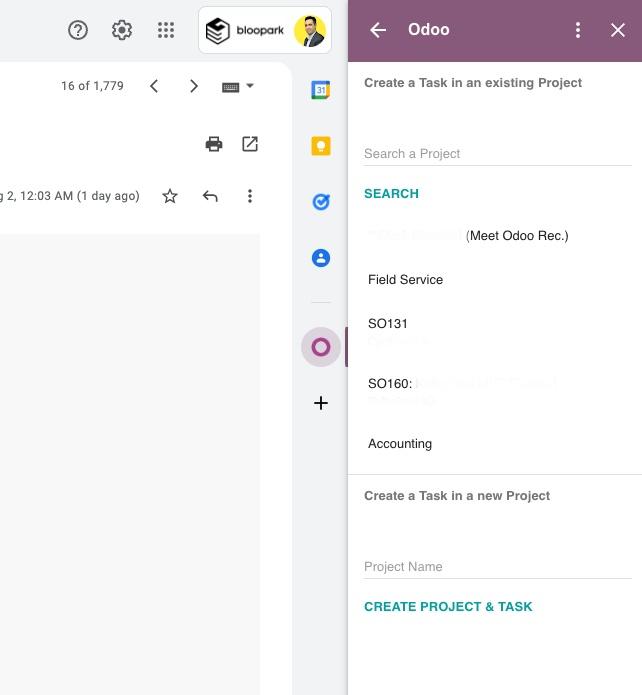This screenshot has height=695, width=642.
Task: Get more add-ons plus icon
Action: point(321,403)
